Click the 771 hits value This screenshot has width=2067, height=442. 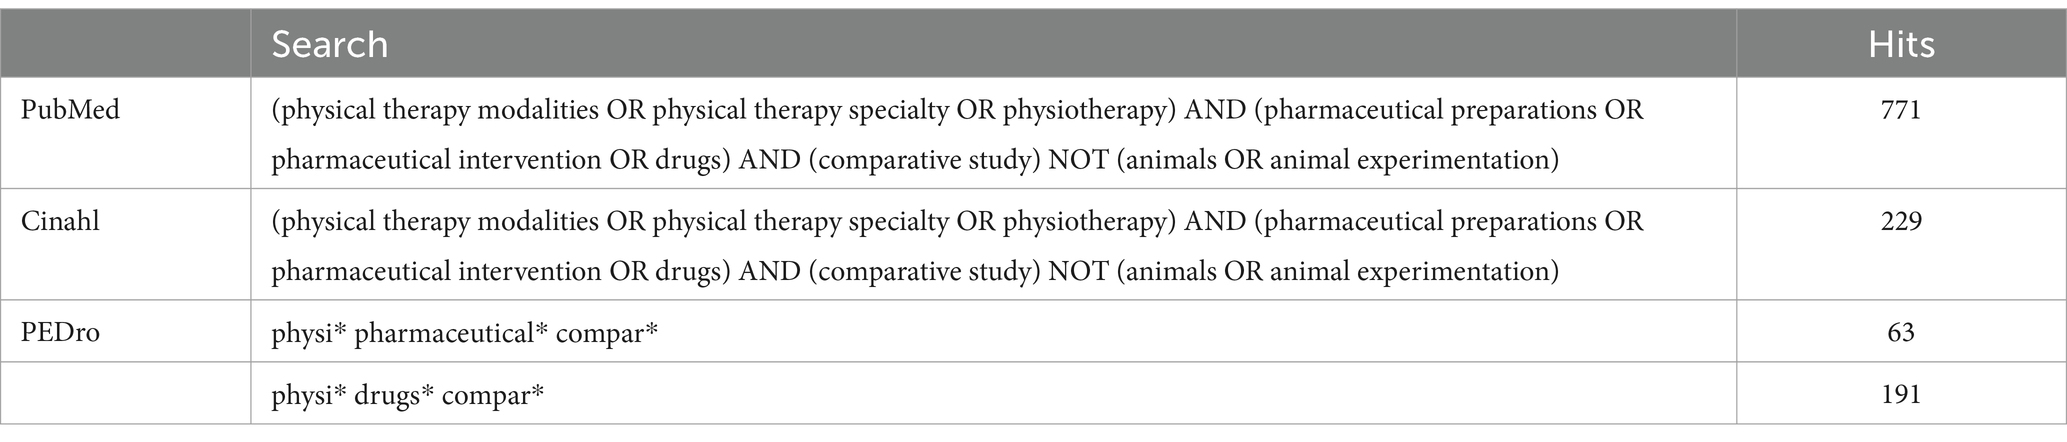tap(1901, 110)
